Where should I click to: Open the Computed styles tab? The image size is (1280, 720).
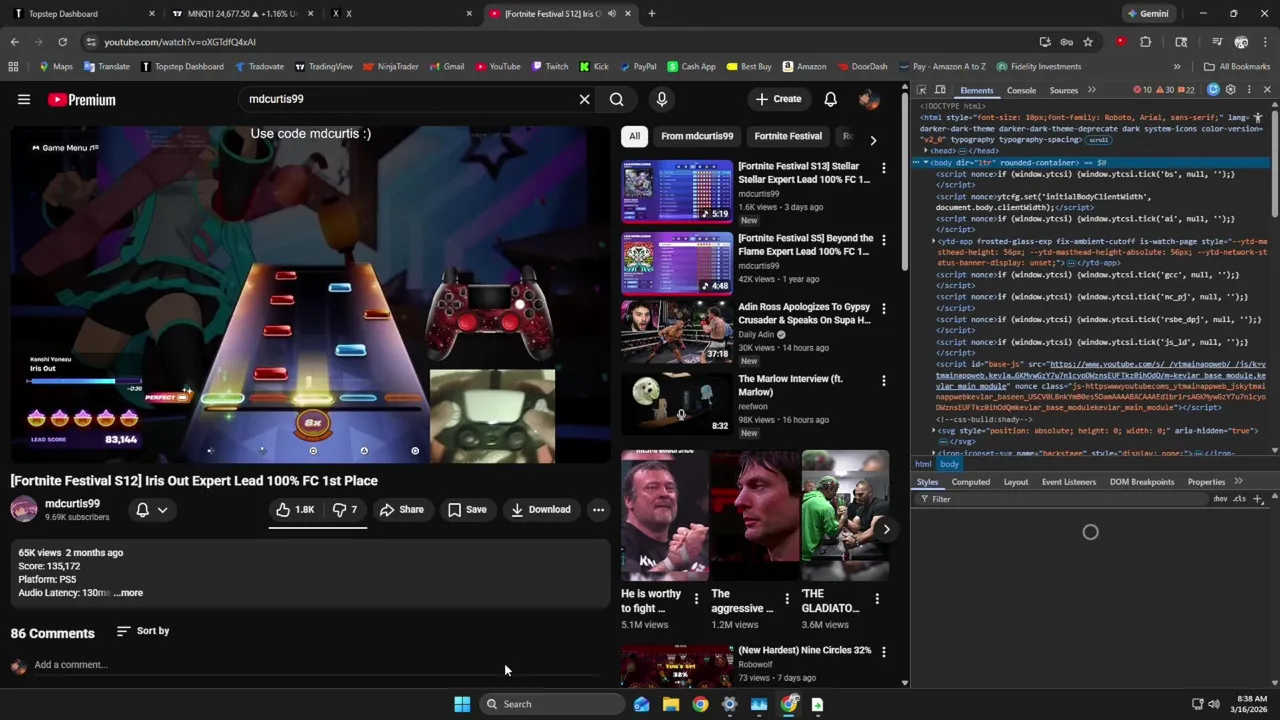[x=970, y=482]
